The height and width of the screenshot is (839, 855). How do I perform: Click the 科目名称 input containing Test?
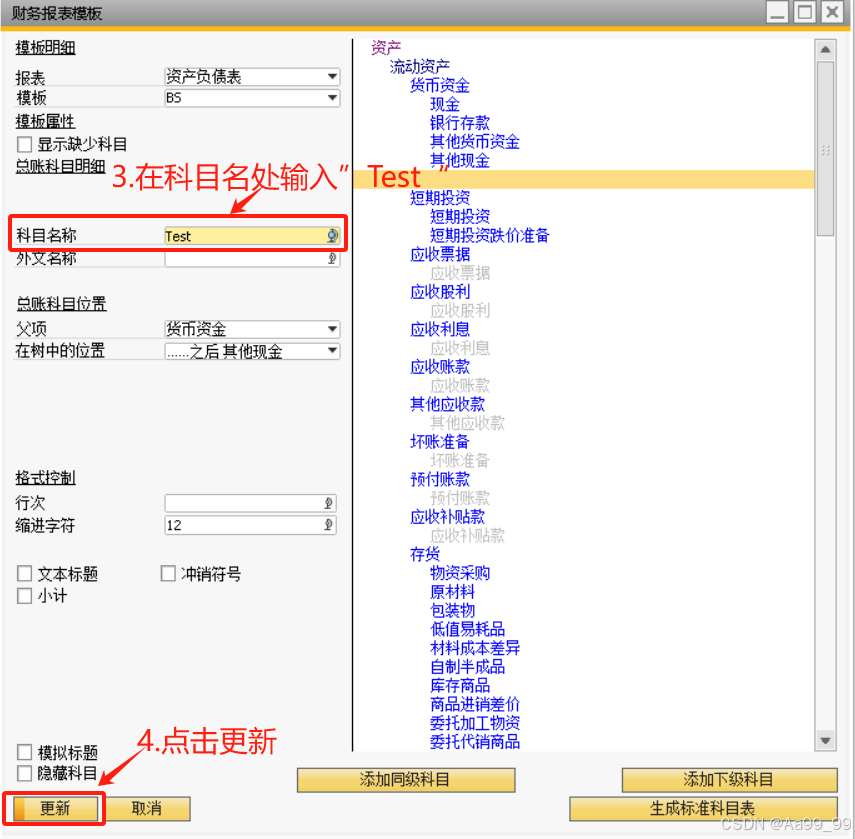(x=252, y=236)
